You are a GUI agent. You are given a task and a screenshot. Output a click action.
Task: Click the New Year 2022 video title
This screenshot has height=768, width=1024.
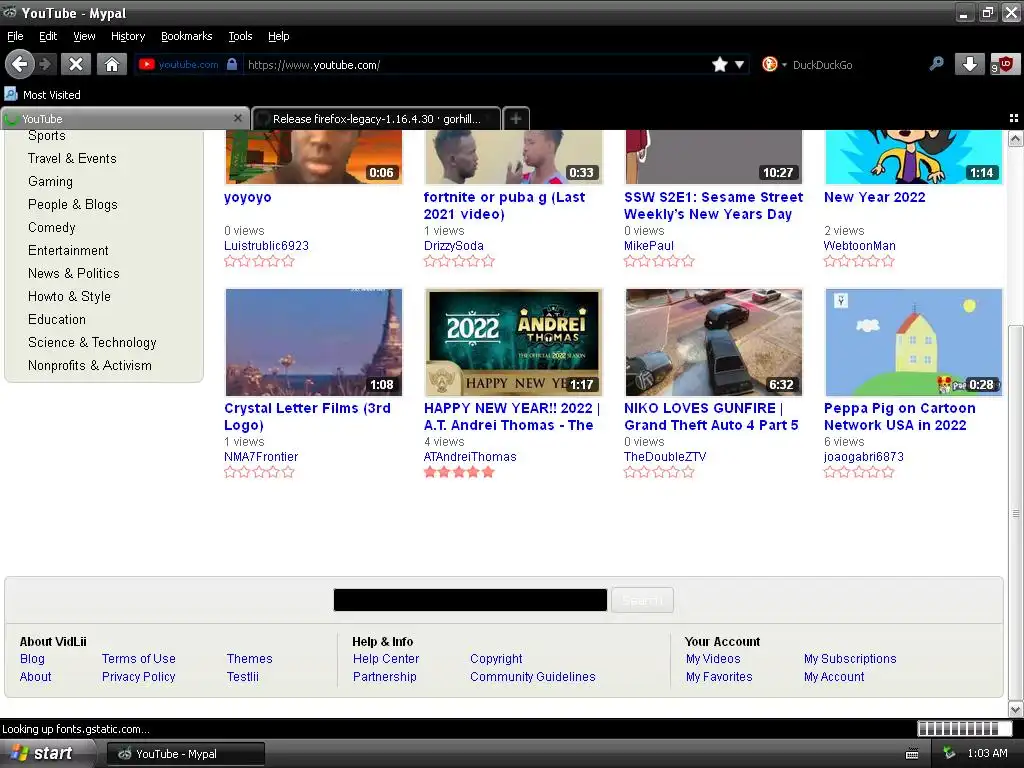coord(874,197)
